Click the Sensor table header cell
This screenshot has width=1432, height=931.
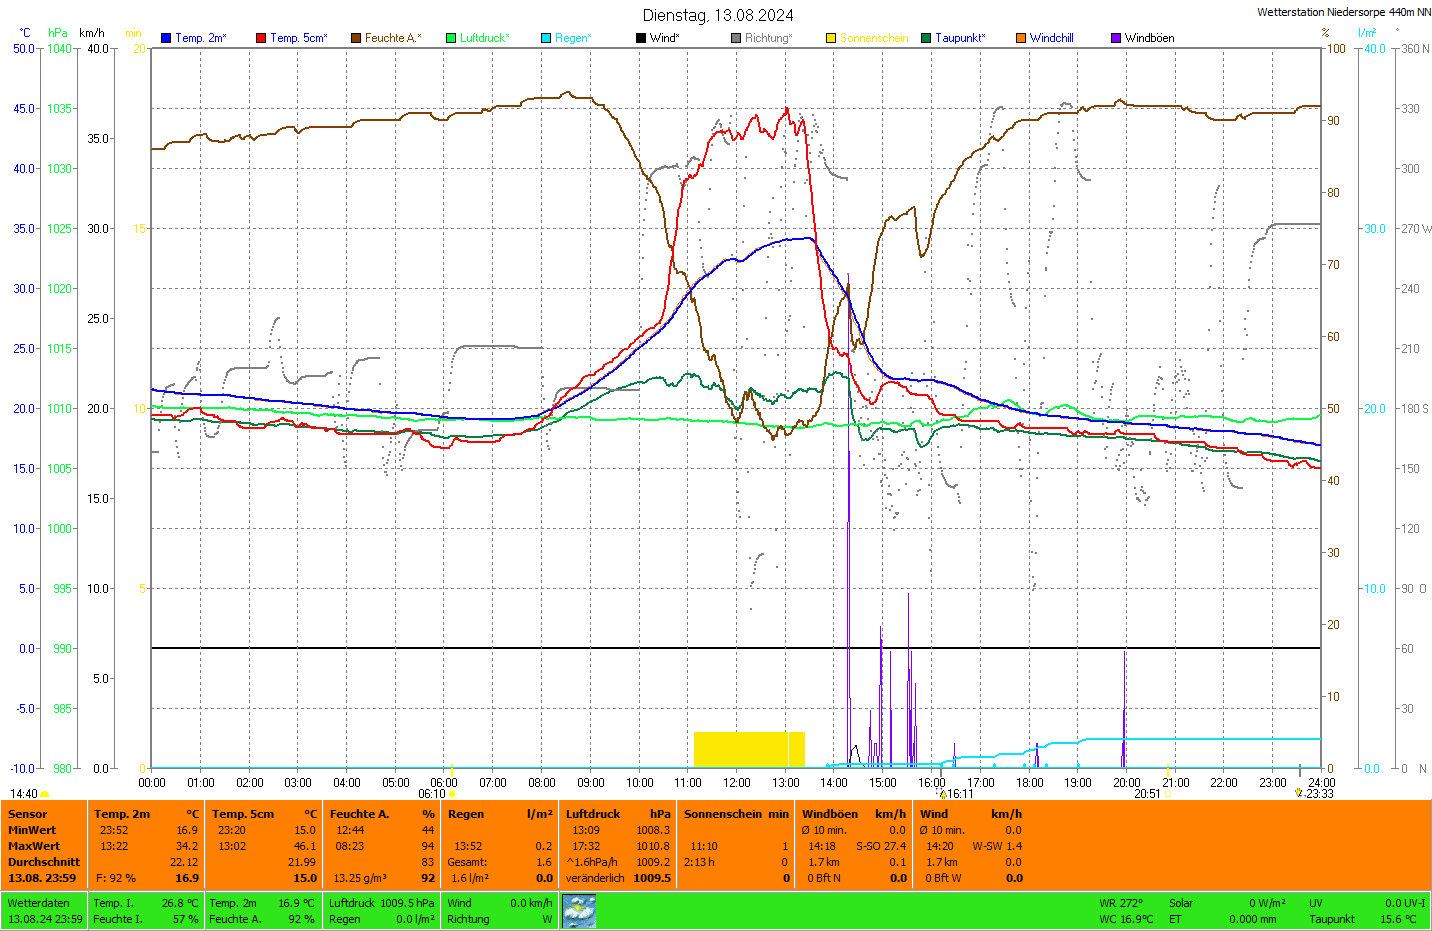[28, 814]
